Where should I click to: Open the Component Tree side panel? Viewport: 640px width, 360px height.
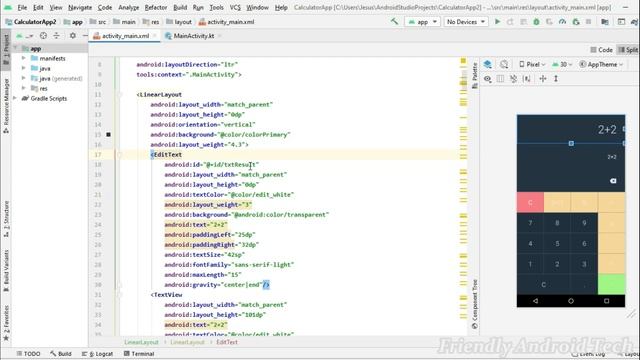(x=474, y=304)
